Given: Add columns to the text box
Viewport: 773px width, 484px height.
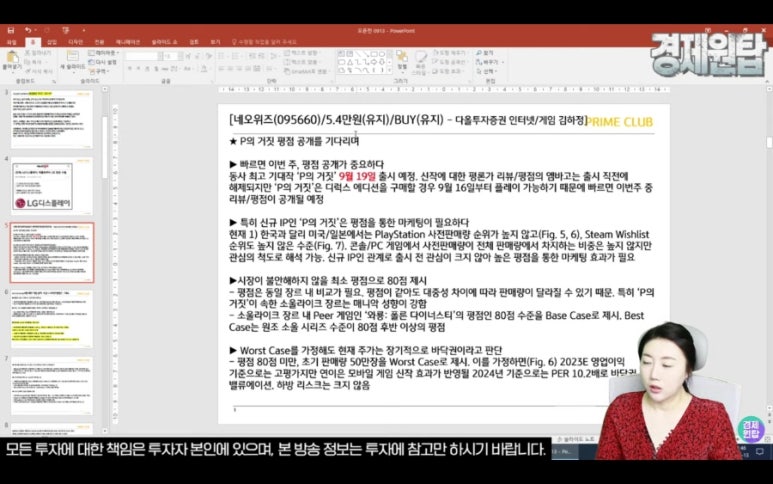Looking at the screenshot, I should click(269, 69).
